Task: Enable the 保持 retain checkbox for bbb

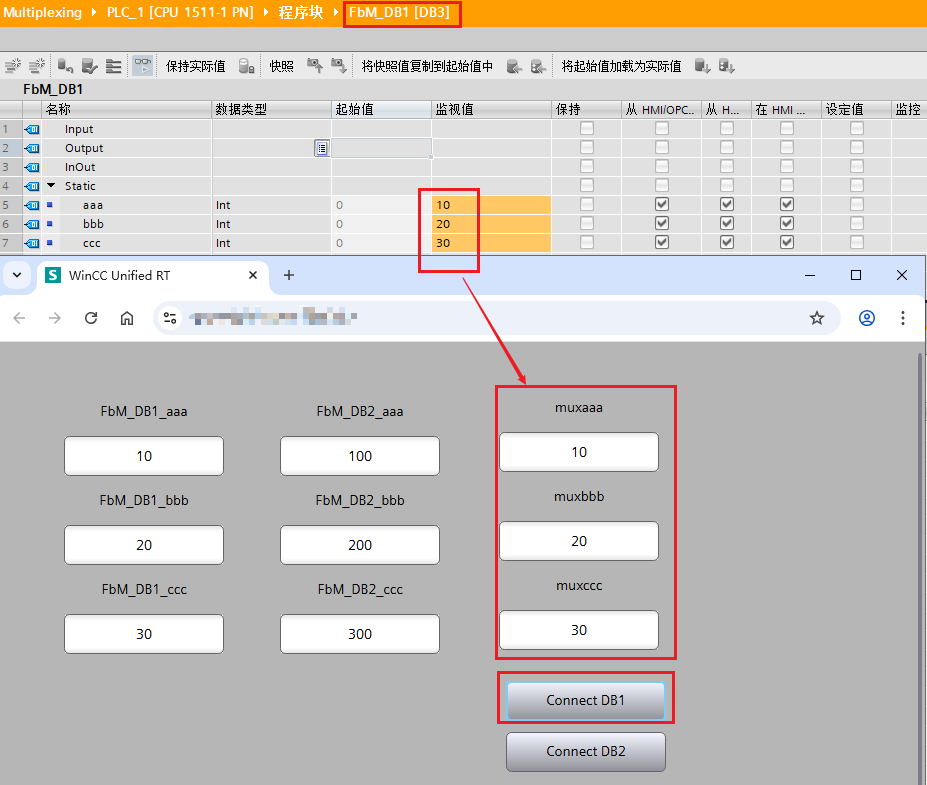Action: [587, 224]
